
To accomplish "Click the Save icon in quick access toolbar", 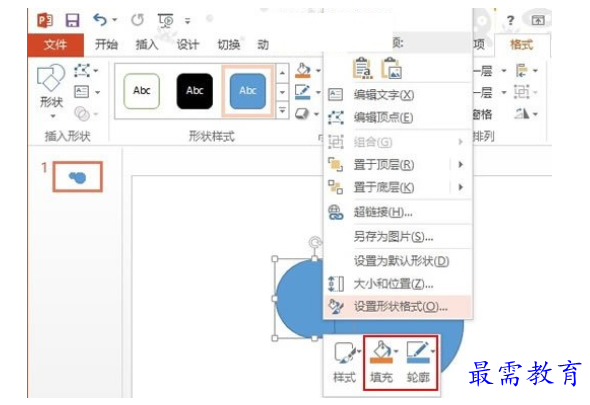I will 72,20.
